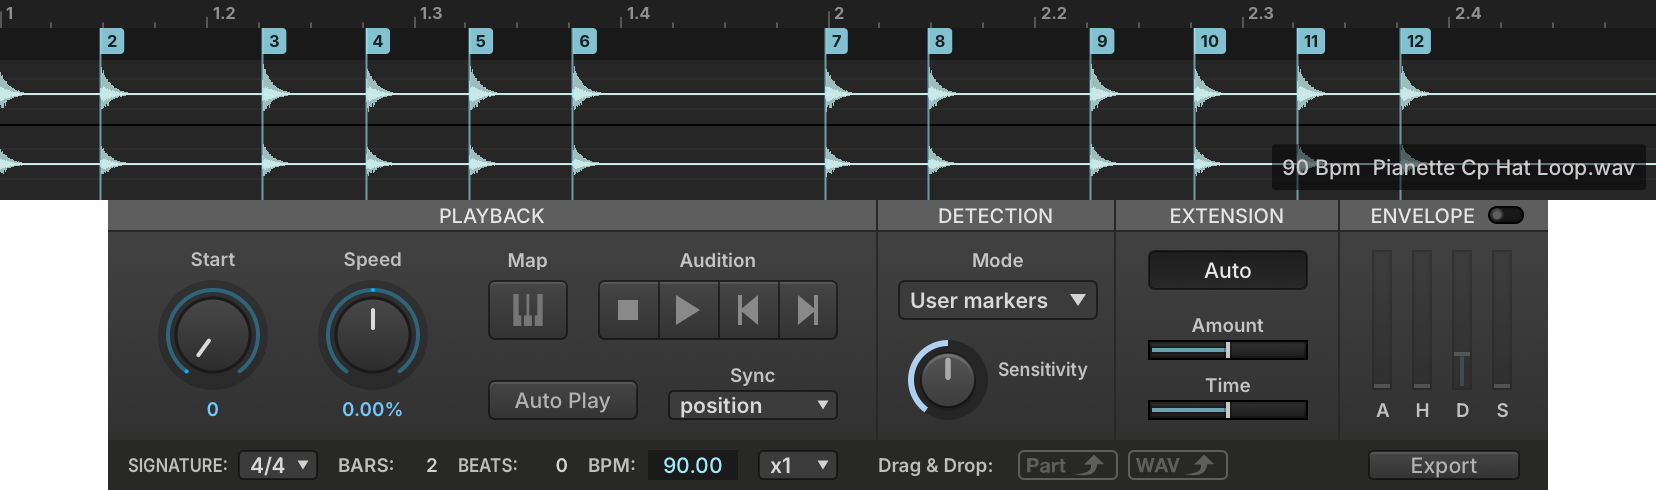The height and width of the screenshot is (490, 1656).
Task: Start audition with the play icon
Action: [x=688, y=310]
